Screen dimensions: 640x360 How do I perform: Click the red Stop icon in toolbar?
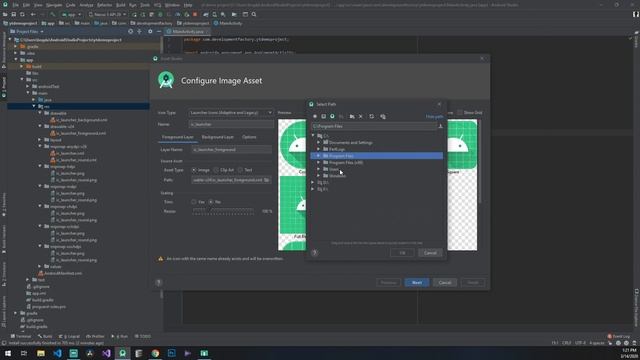(x=195, y=14)
